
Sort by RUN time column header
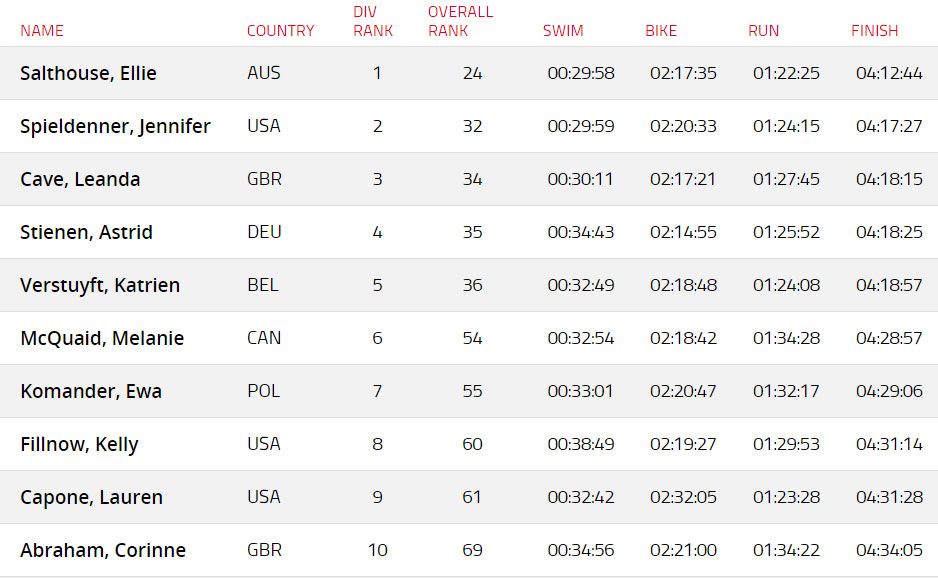(763, 31)
